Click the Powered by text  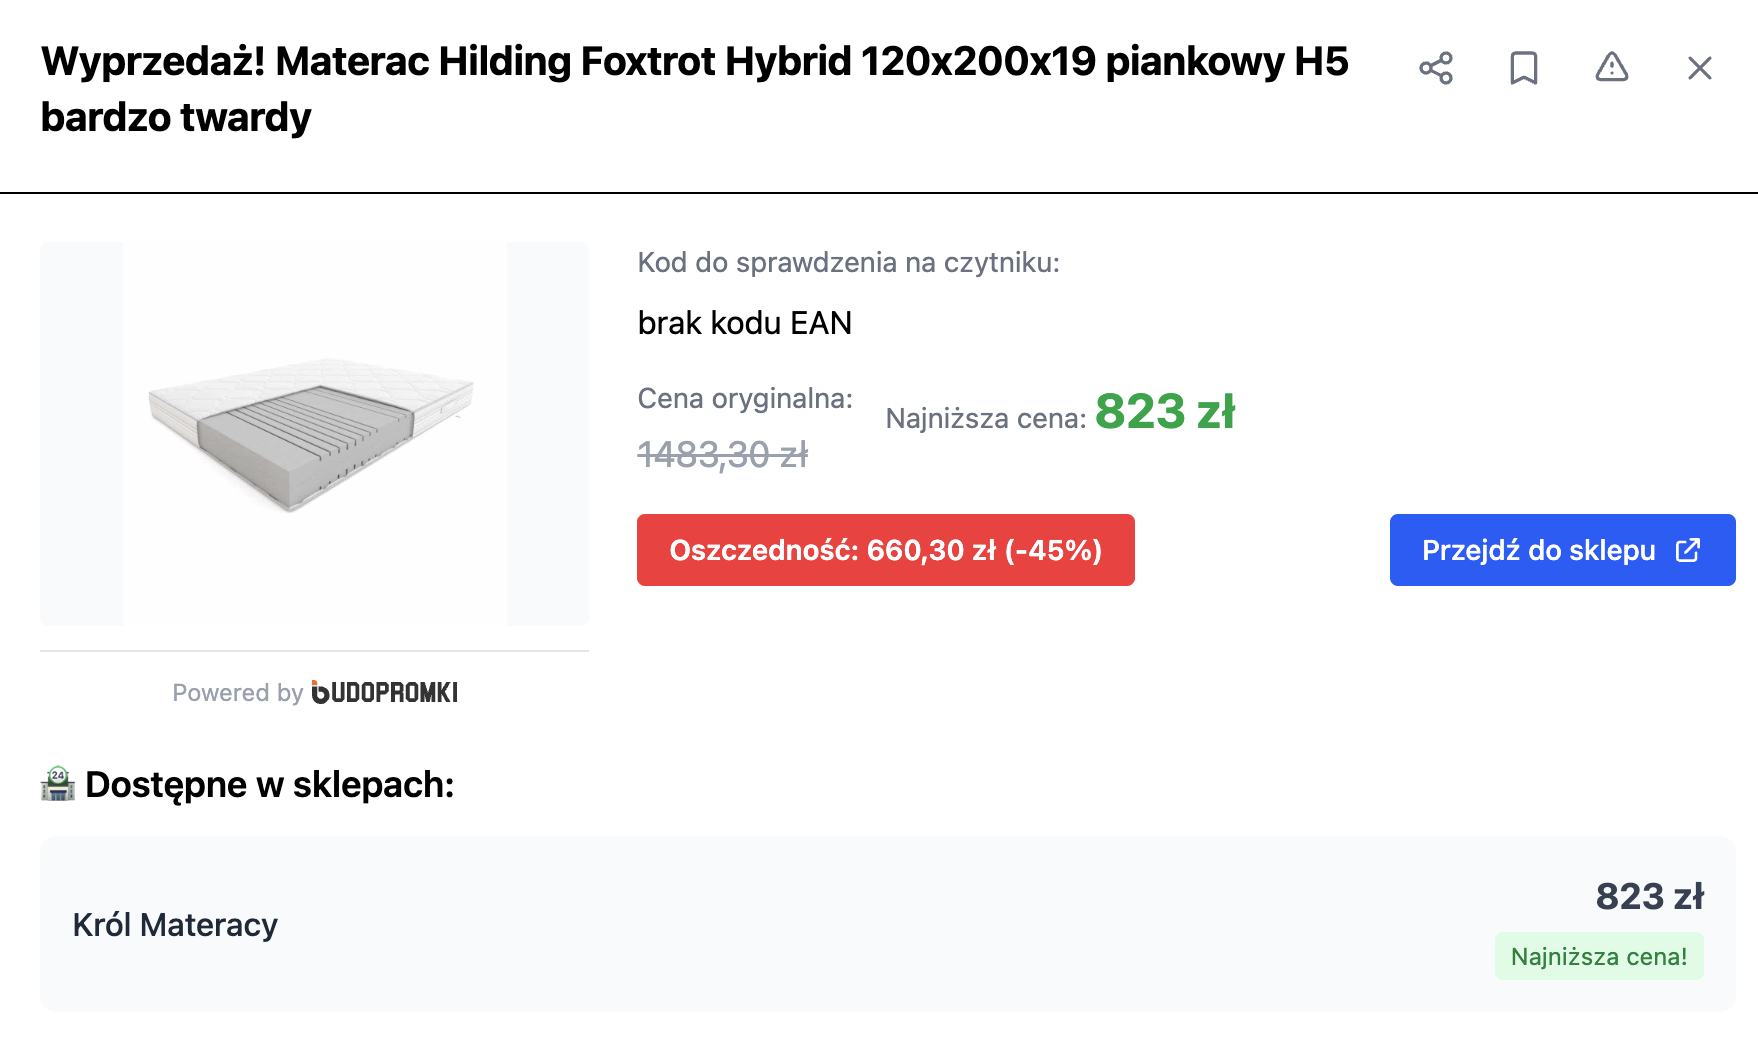tap(237, 693)
